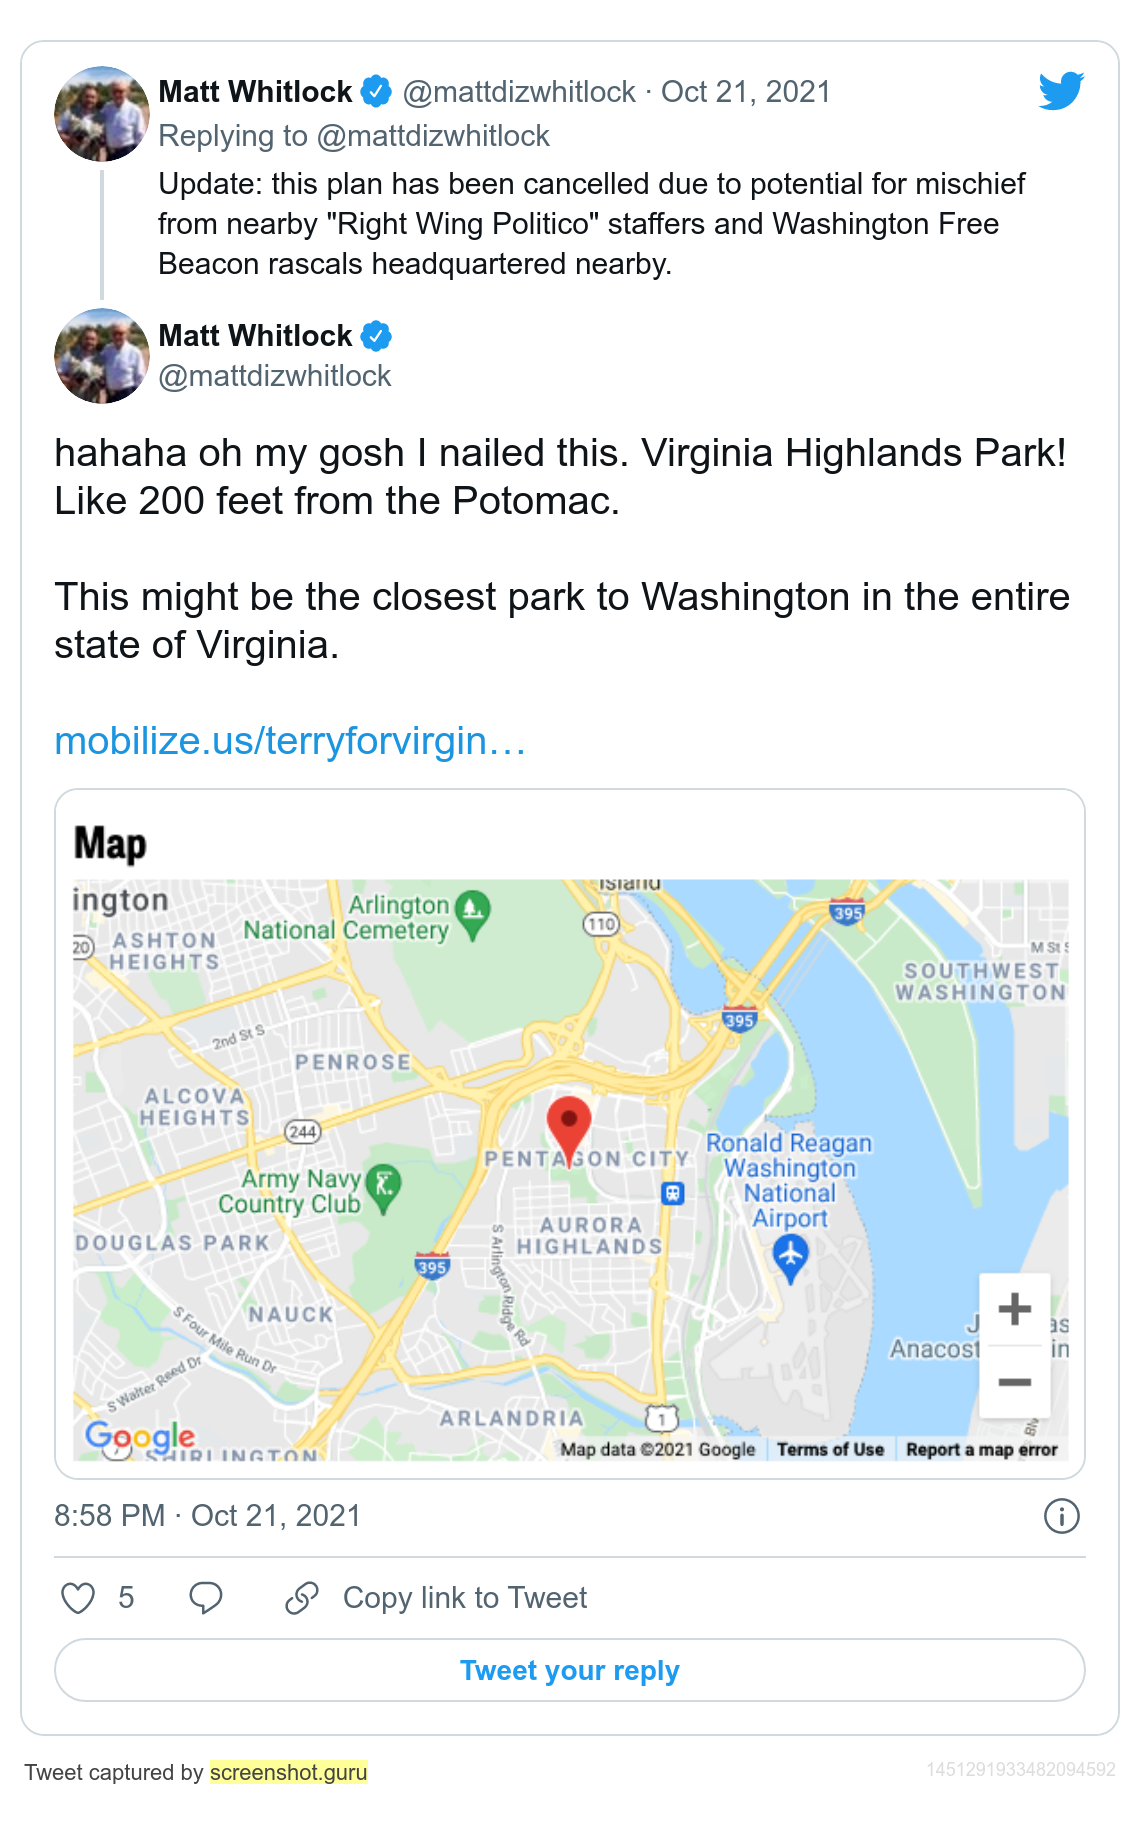The height and width of the screenshot is (1828, 1140).
Task: Open replies via speech bubble icon
Action: (206, 1598)
